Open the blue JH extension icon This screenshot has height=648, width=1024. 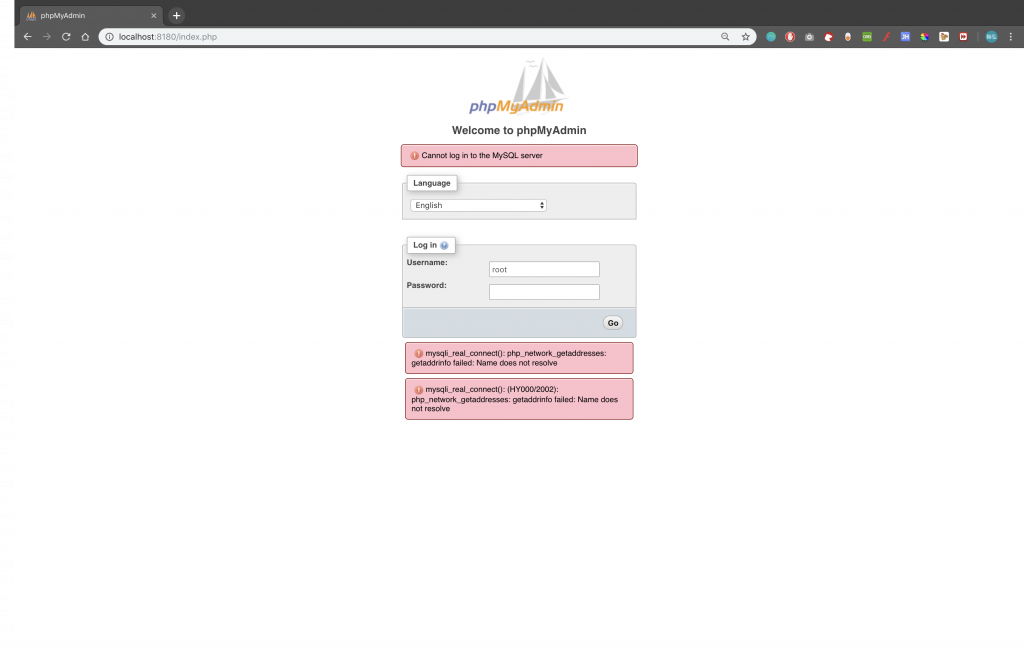click(x=905, y=37)
